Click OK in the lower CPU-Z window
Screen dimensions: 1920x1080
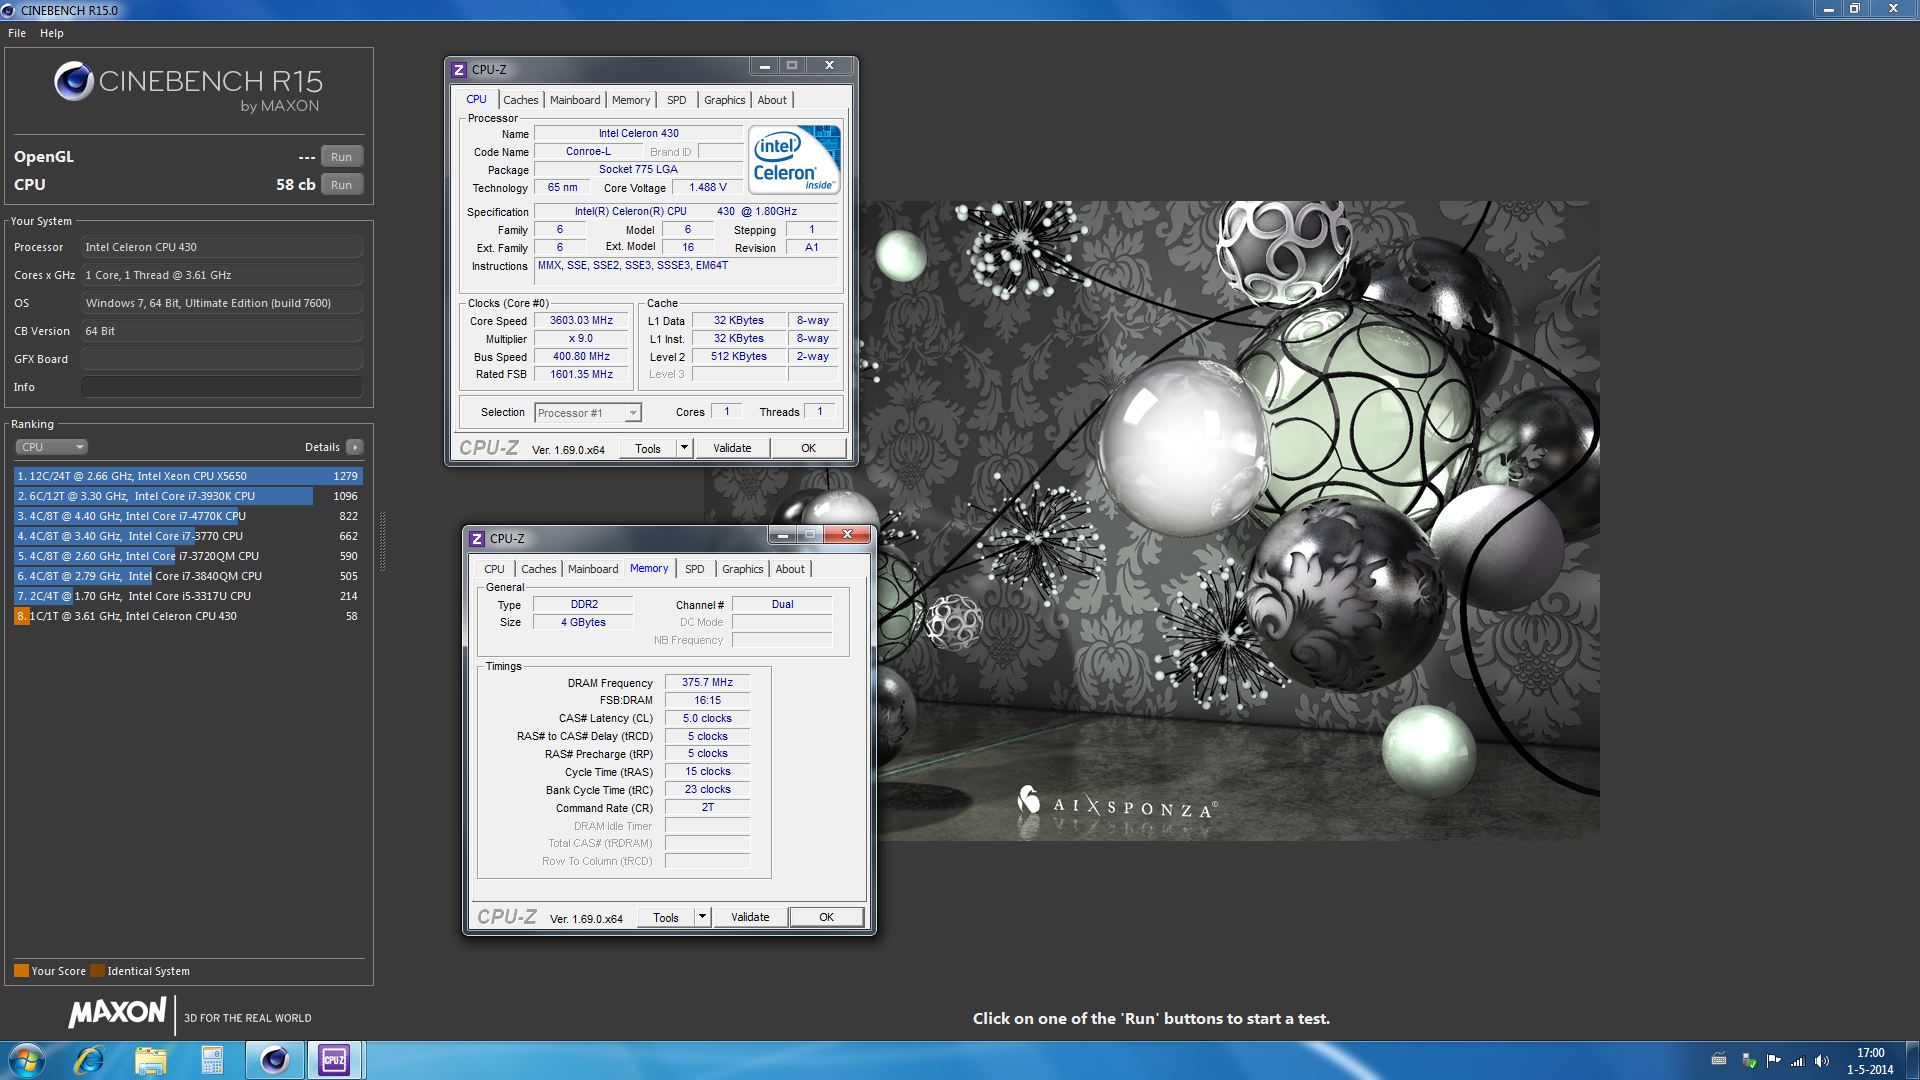coord(827,917)
